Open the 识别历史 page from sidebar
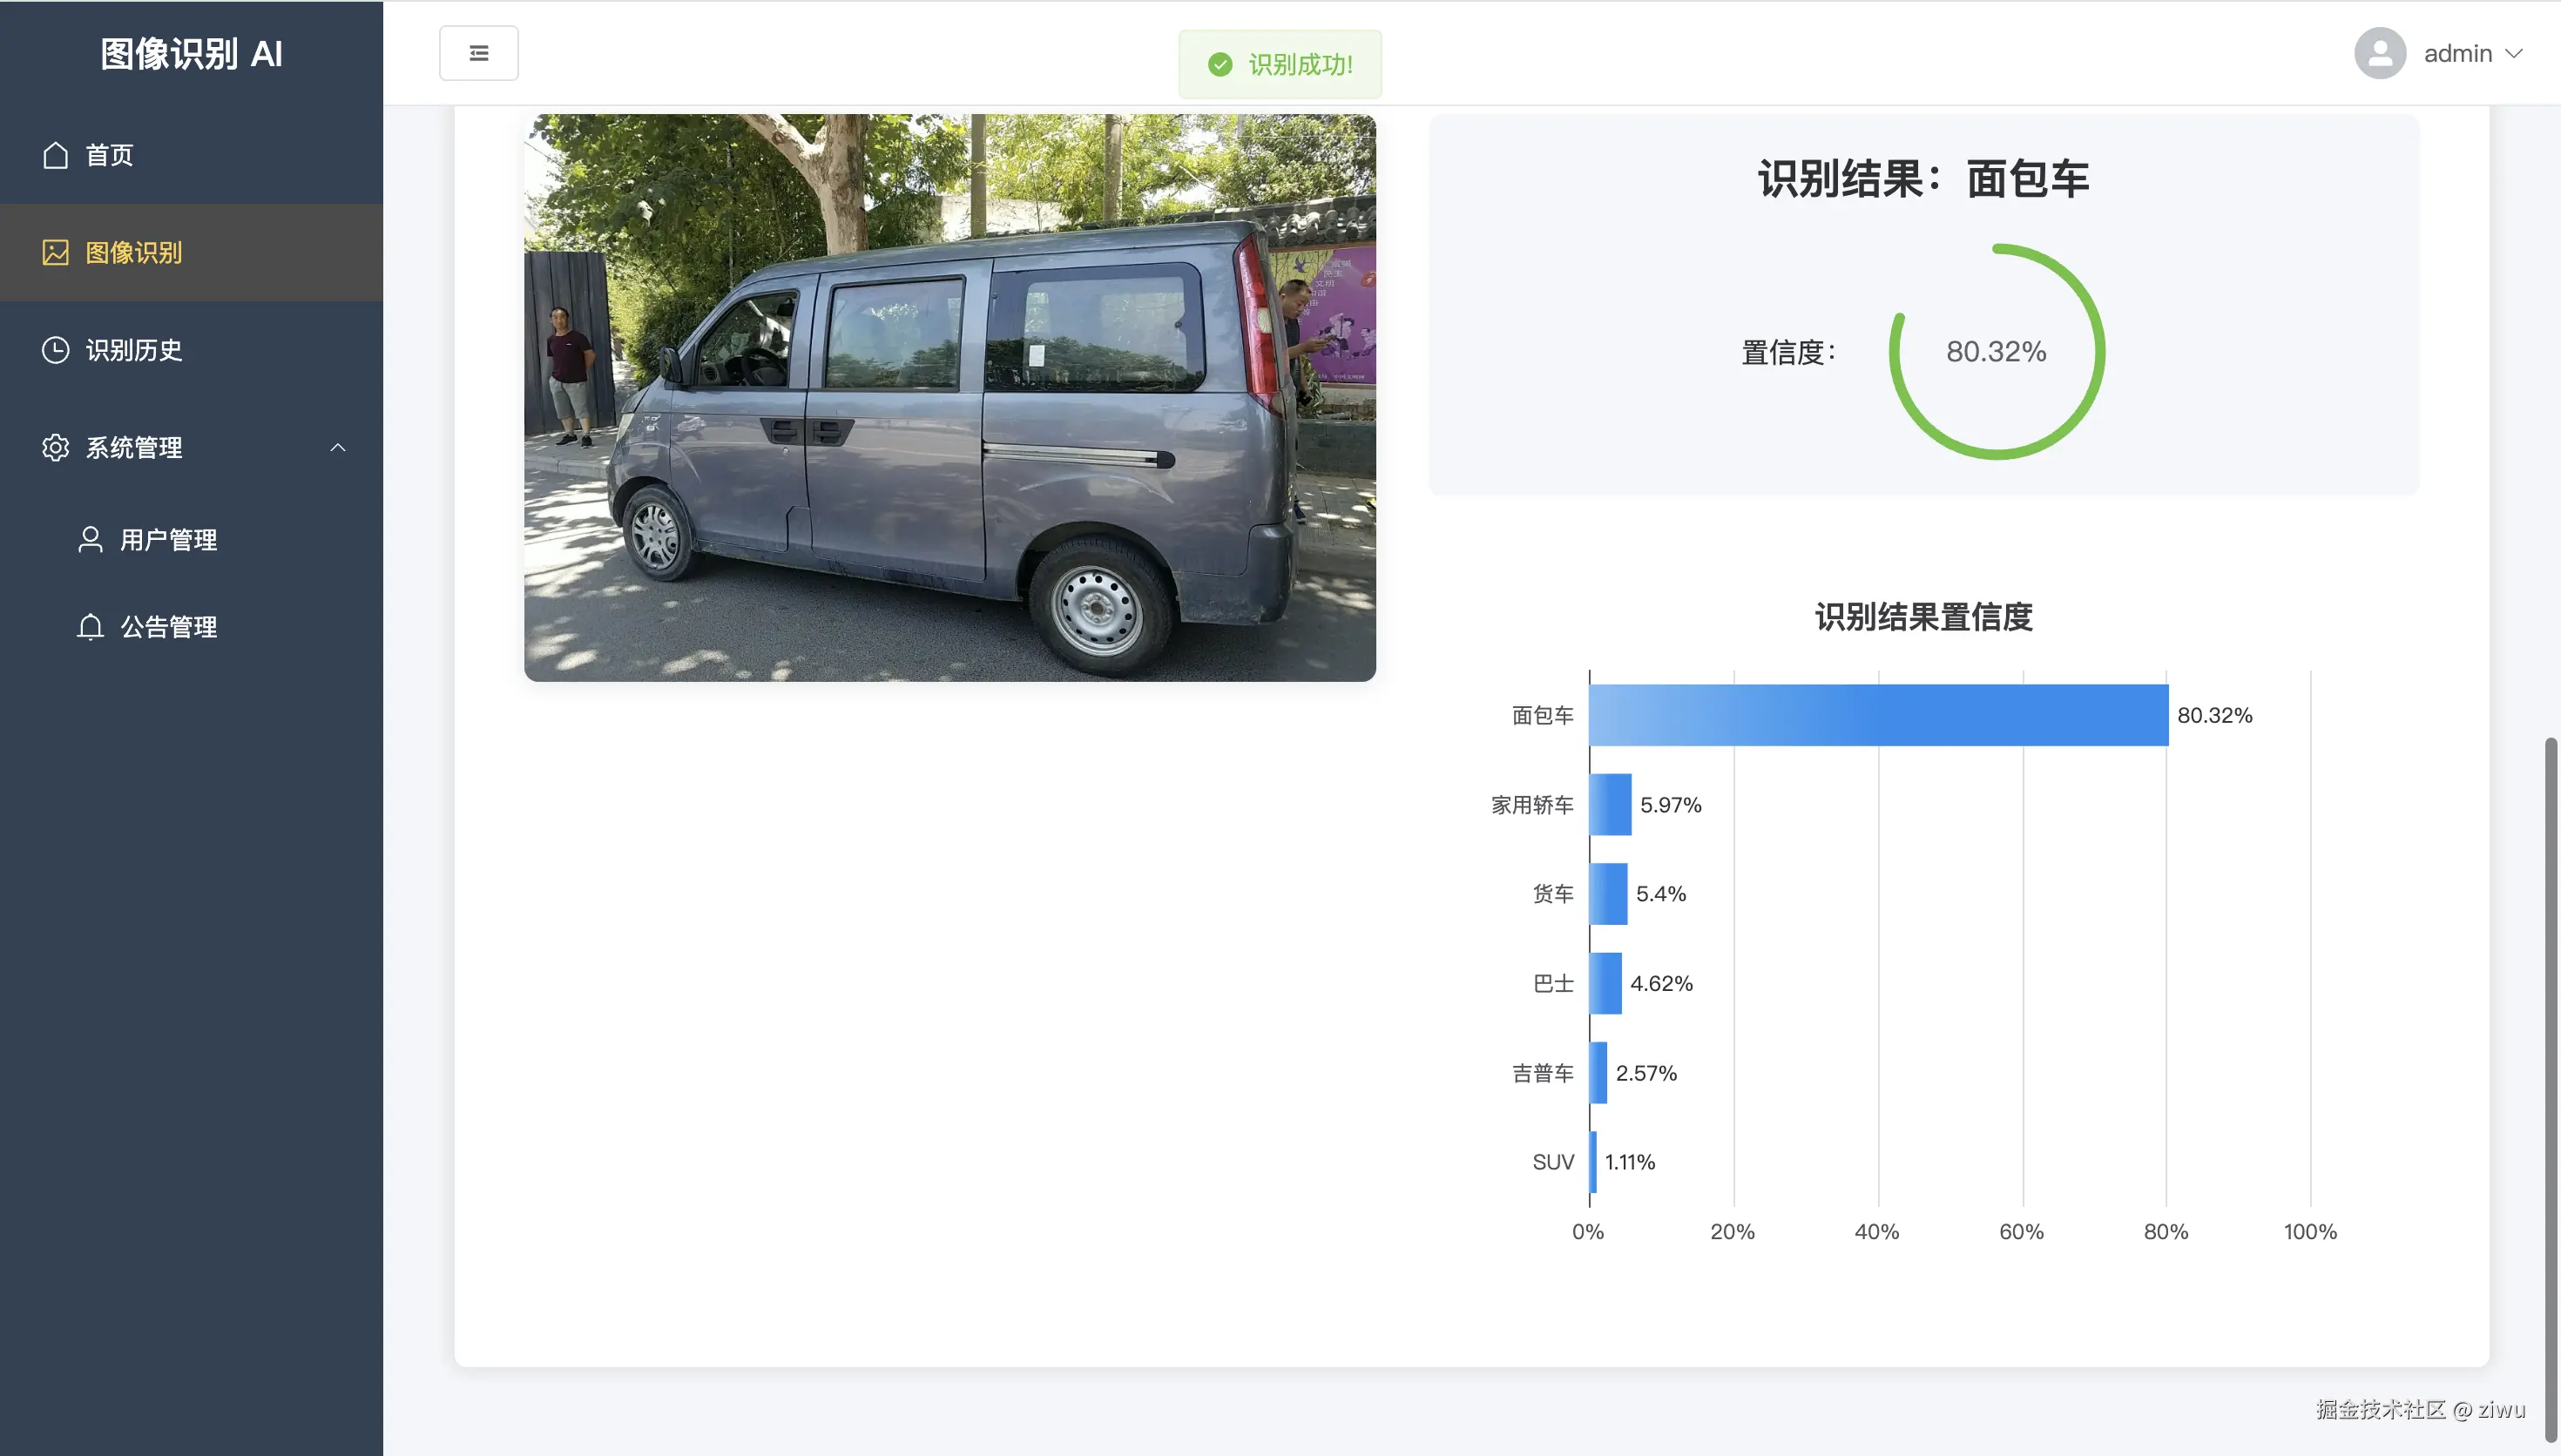The width and height of the screenshot is (2561, 1456). 133,350
